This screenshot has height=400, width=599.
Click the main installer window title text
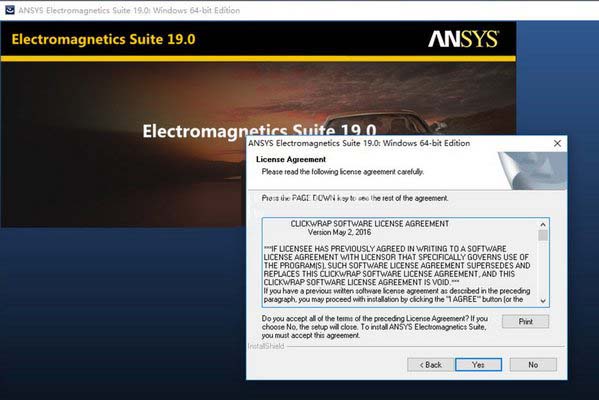129,11
